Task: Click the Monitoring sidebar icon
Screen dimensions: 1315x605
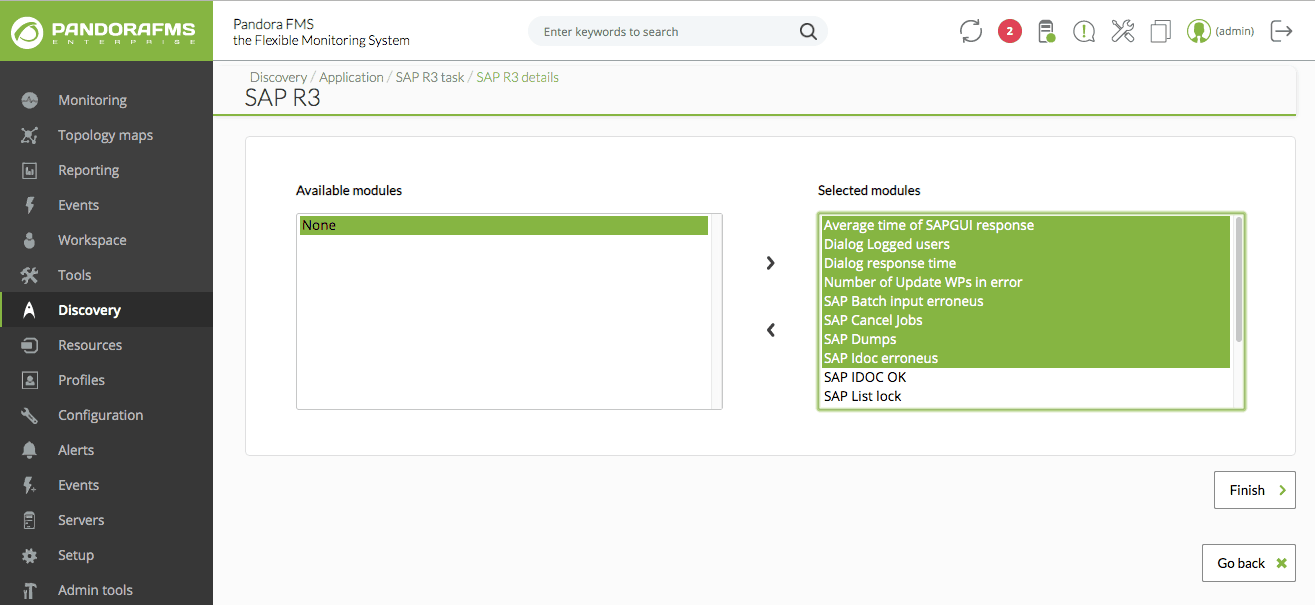Action: pyautogui.click(x=30, y=100)
